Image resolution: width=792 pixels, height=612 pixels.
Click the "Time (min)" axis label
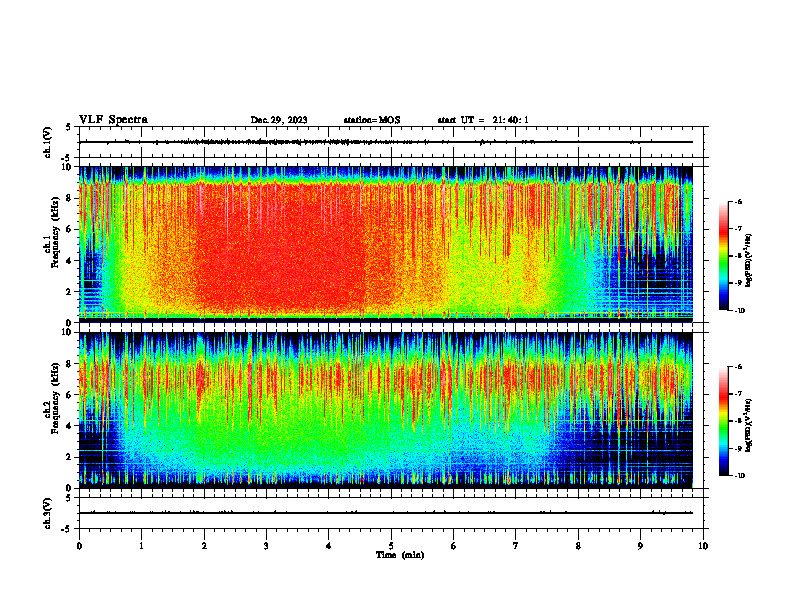400,555
